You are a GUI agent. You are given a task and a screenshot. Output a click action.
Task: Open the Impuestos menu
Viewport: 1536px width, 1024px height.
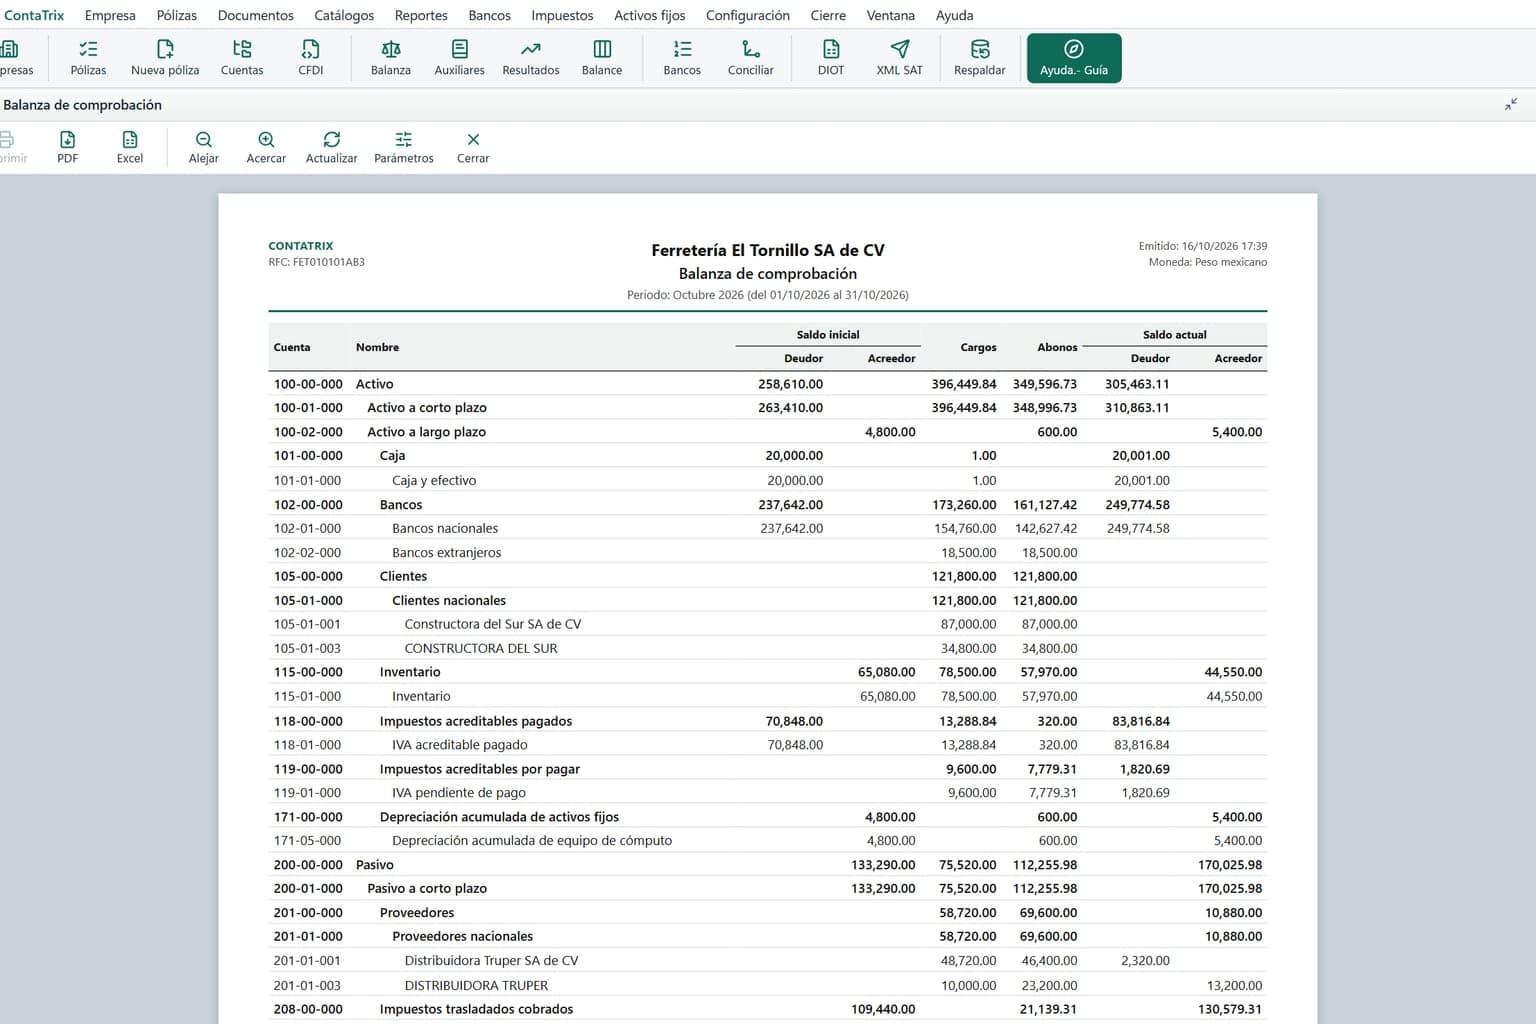pos(562,15)
